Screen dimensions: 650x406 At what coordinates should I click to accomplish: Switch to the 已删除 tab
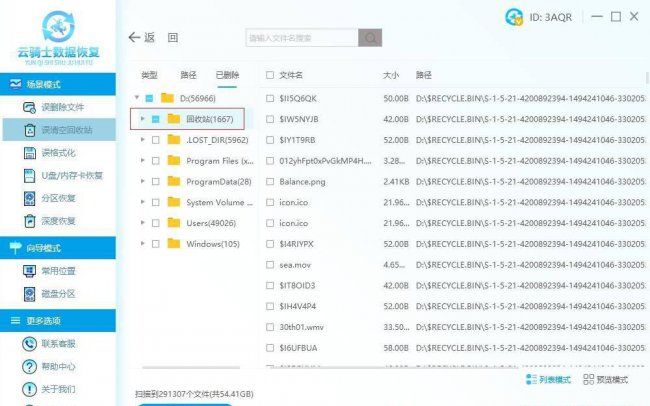tap(227, 75)
